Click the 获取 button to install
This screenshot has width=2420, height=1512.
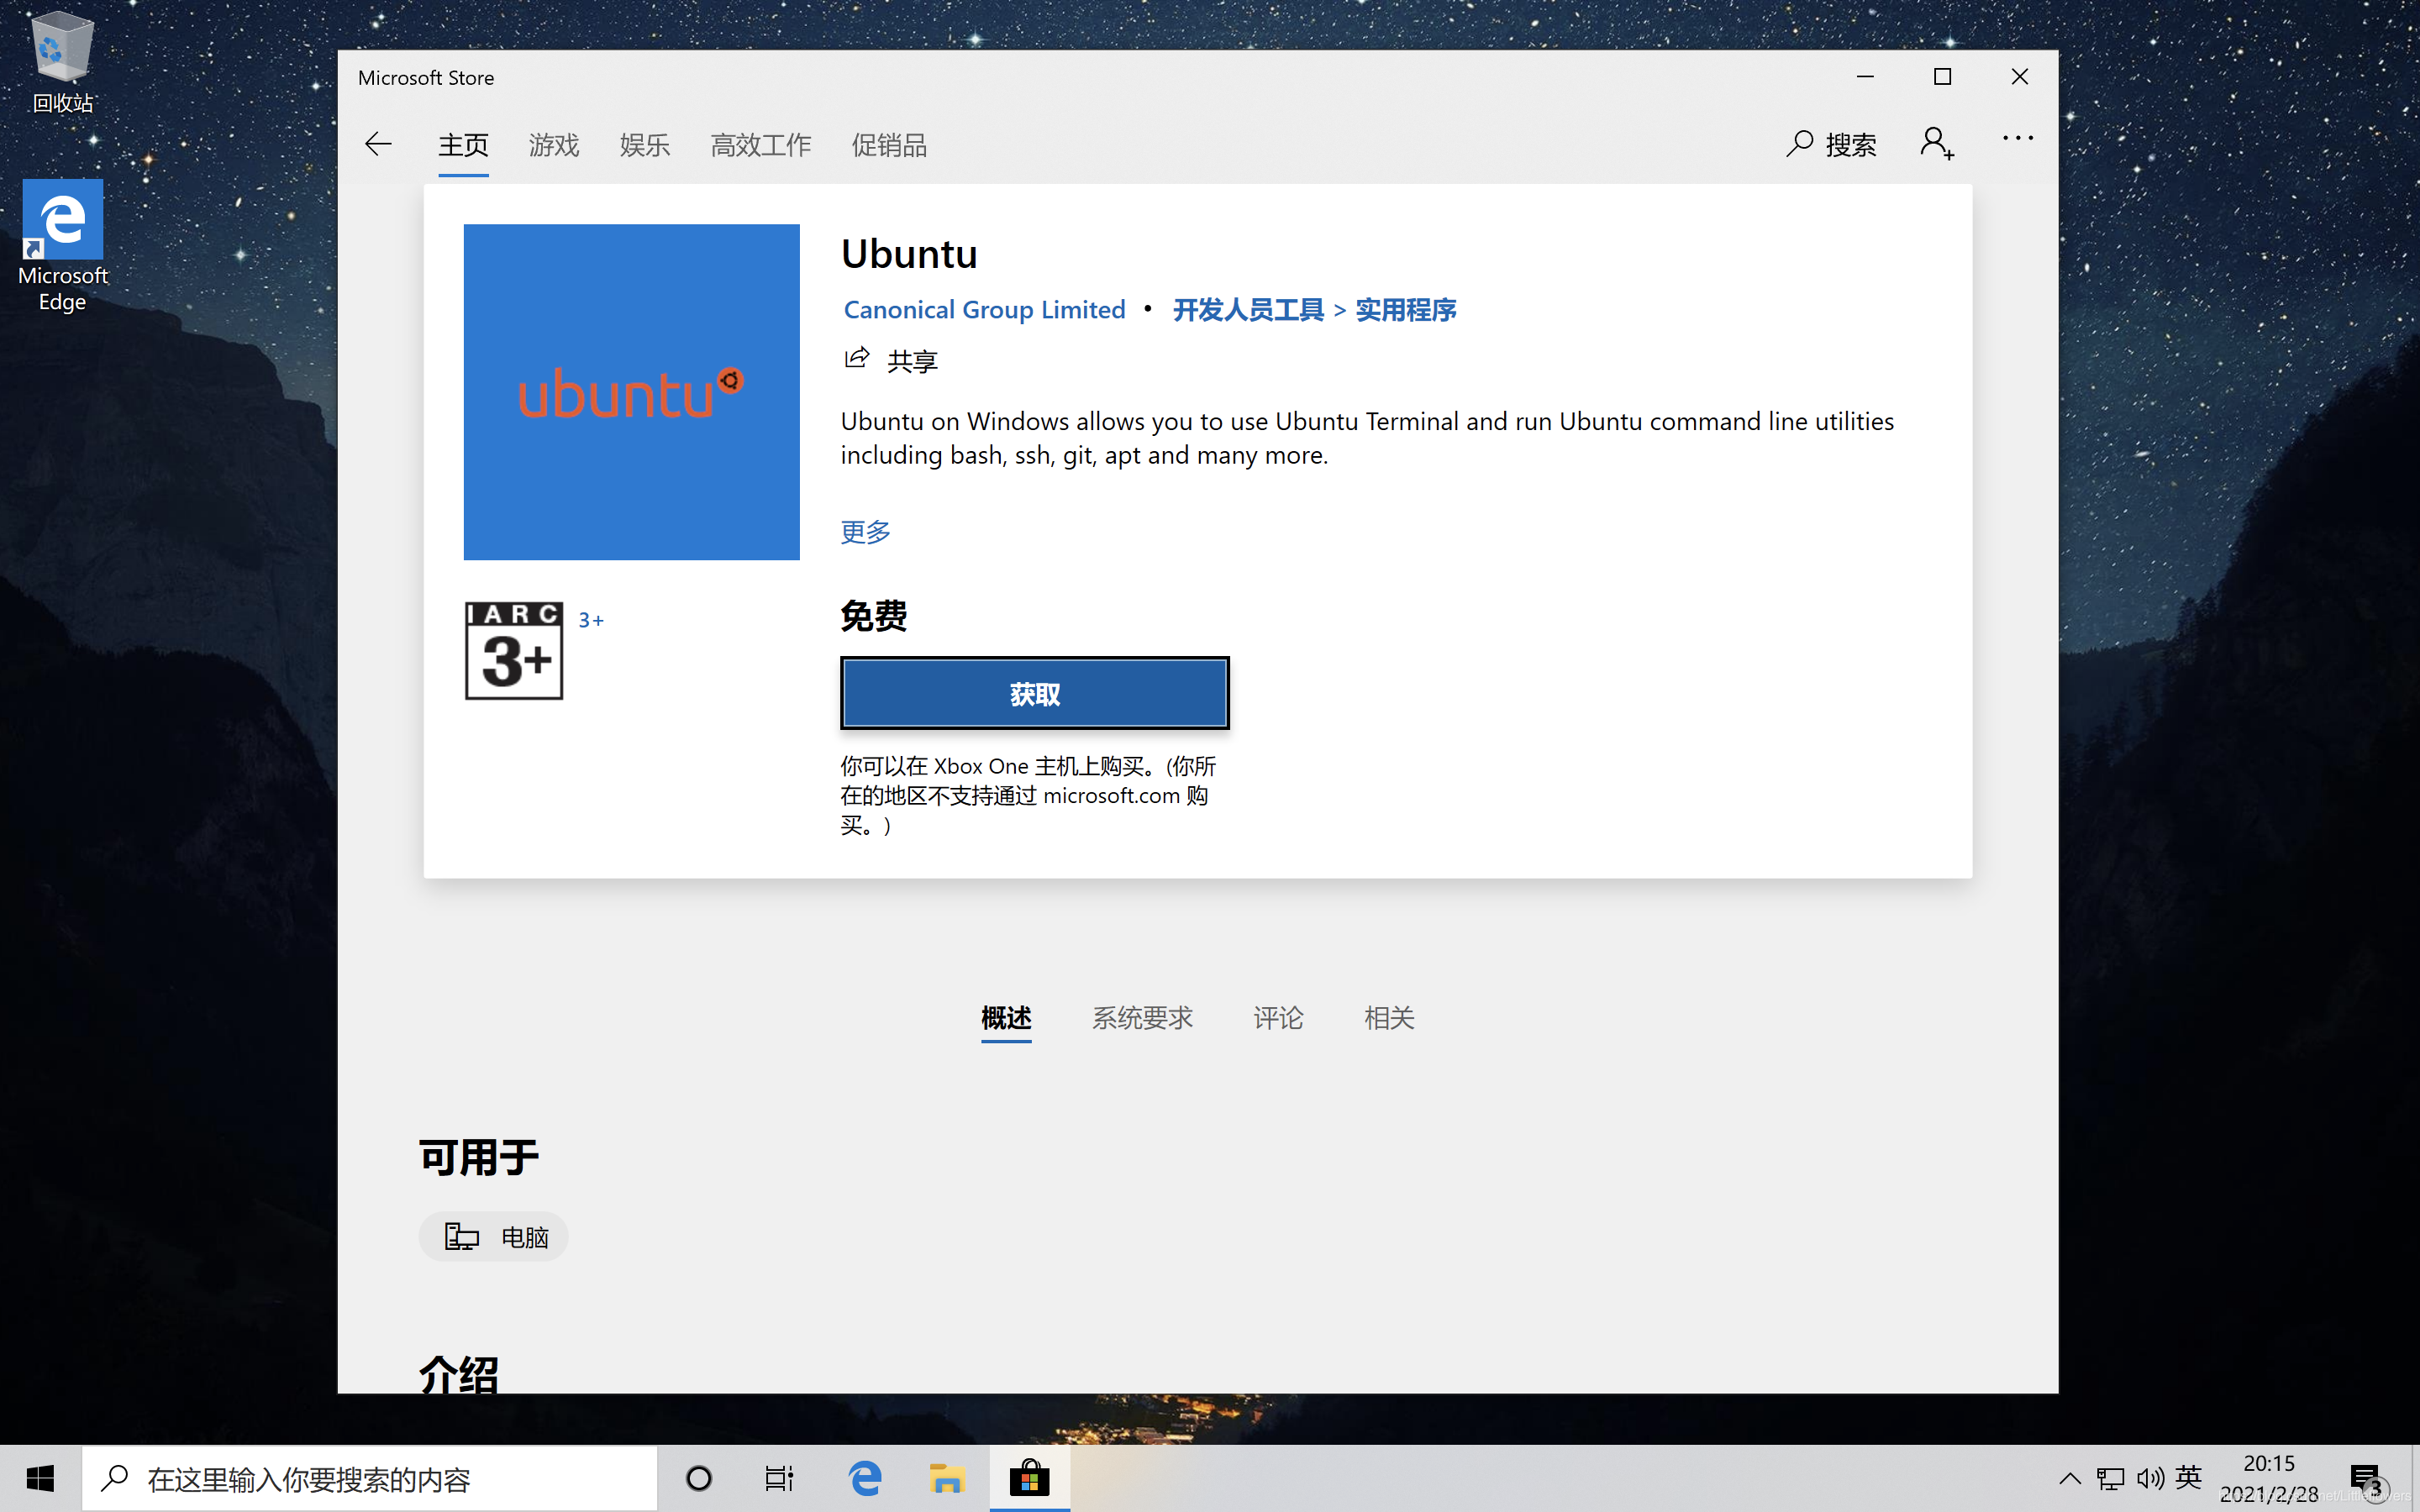click(1034, 693)
